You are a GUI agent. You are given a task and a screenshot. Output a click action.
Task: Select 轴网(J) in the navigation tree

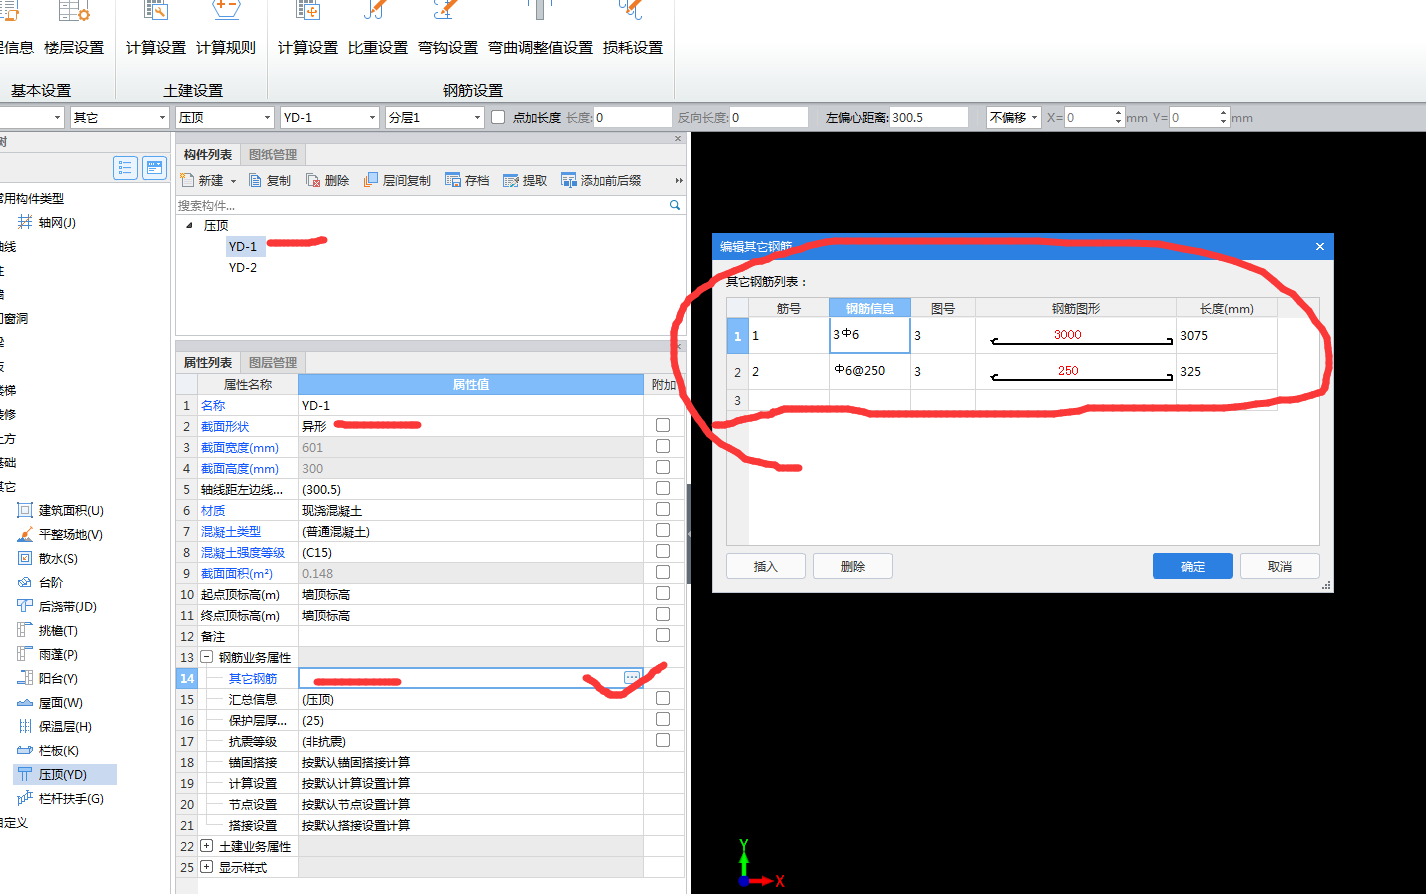[47, 222]
